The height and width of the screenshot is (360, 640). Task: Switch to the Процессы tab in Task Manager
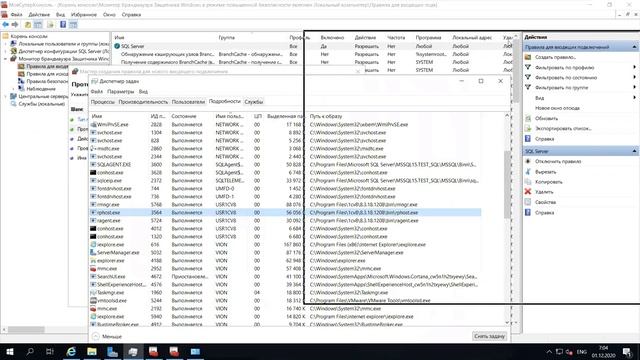pos(102,102)
